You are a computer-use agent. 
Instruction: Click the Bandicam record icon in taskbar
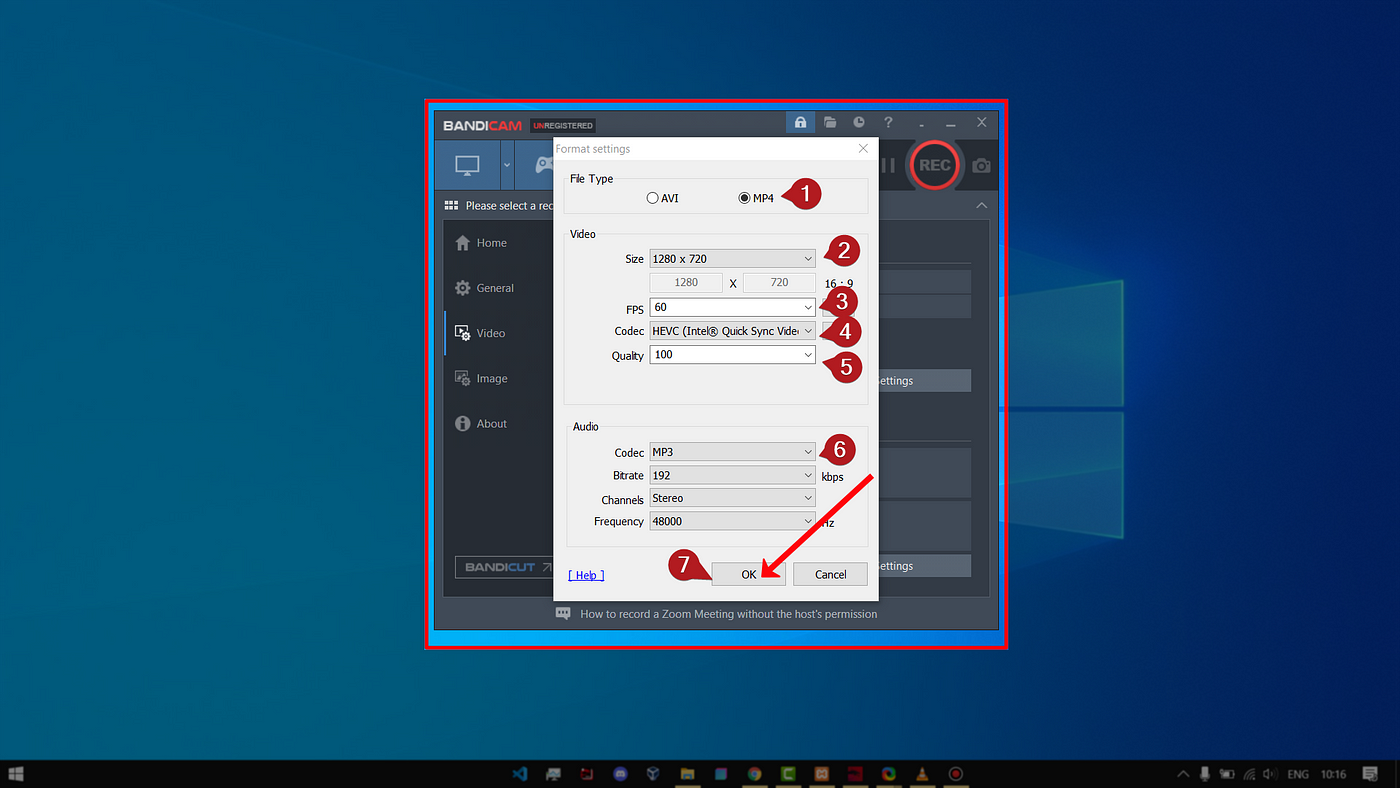(x=955, y=774)
